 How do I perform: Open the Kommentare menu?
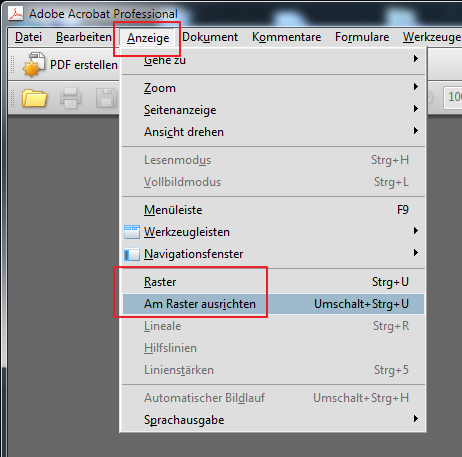coord(286,37)
